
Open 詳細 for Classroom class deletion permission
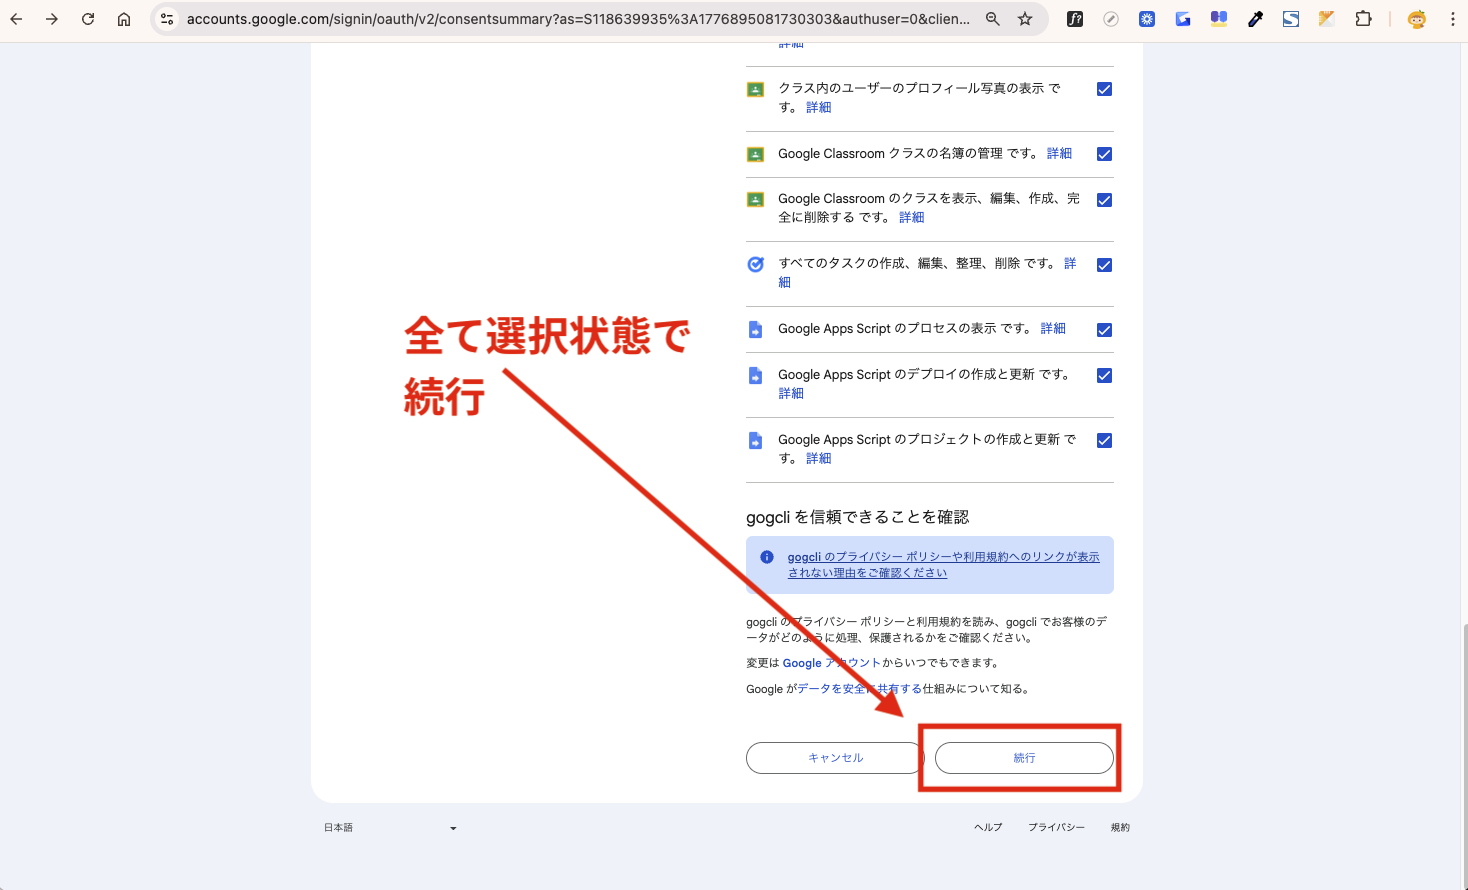[911, 217]
